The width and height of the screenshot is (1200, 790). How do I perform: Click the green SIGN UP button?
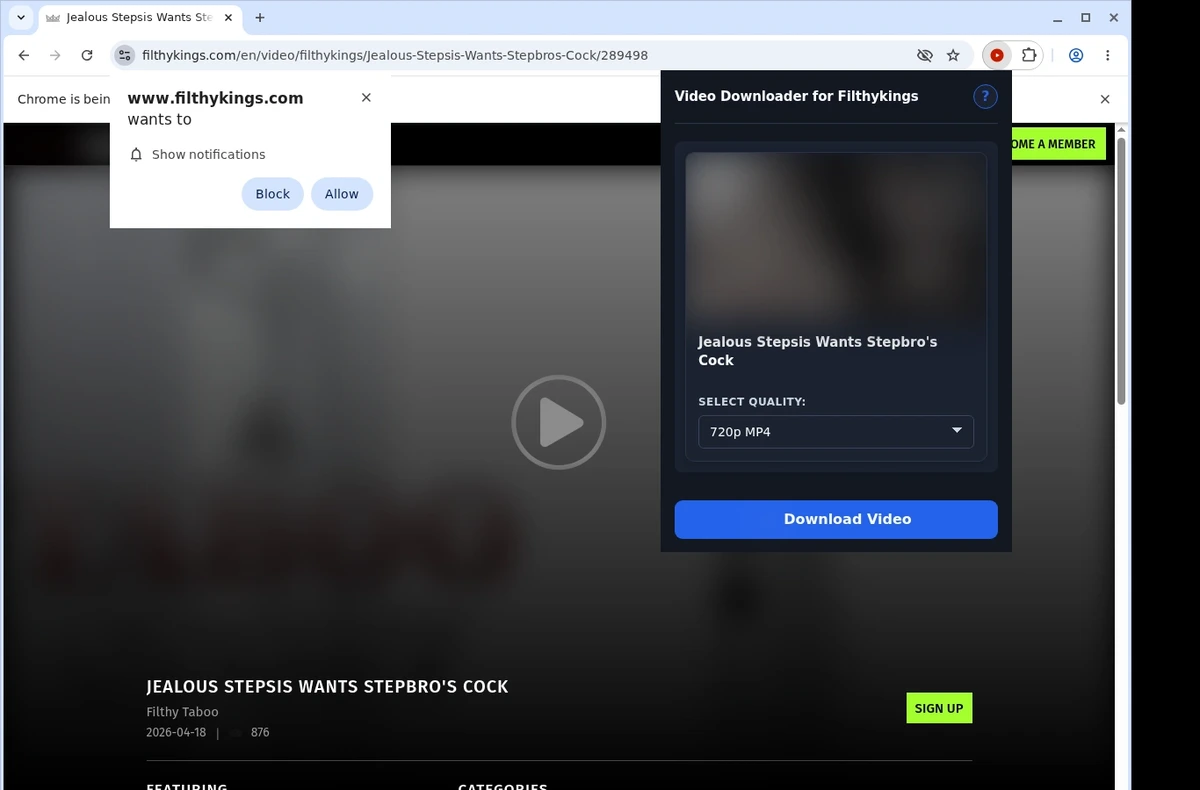(x=939, y=708)
